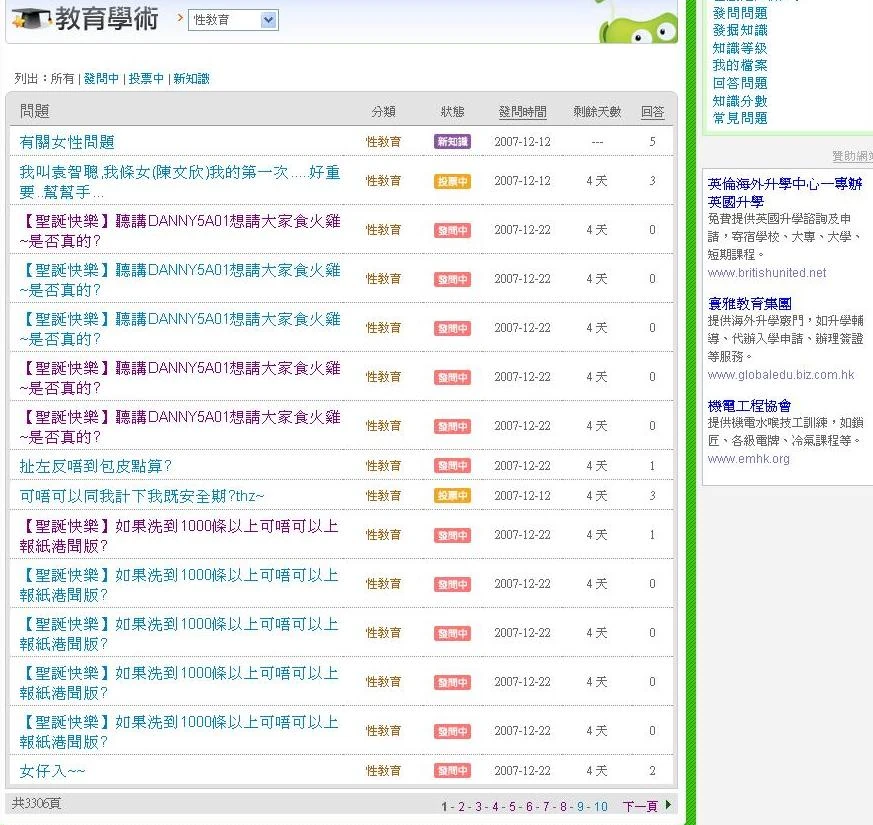Sort by 發問時間 column header
The width and height of the screenshot is (873, 825).
pos(522,111)
